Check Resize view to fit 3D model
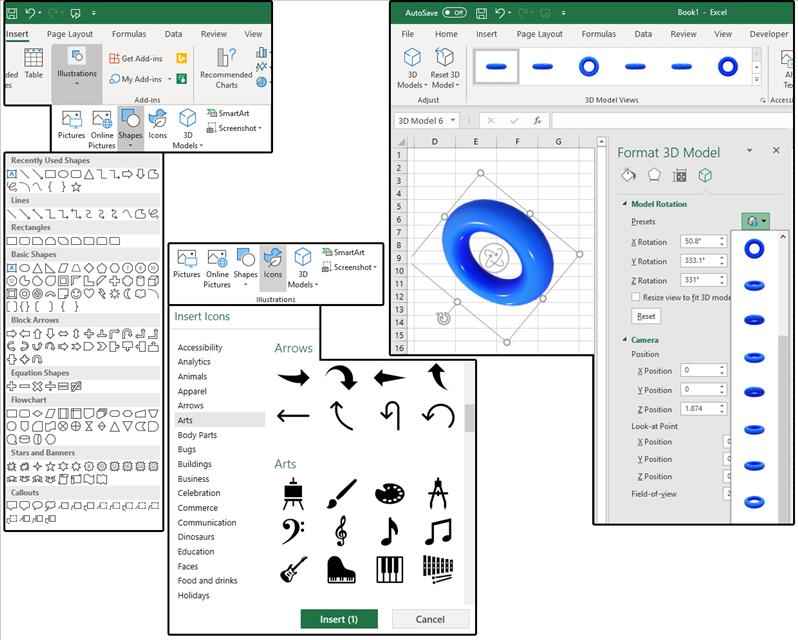 (636, 297)
